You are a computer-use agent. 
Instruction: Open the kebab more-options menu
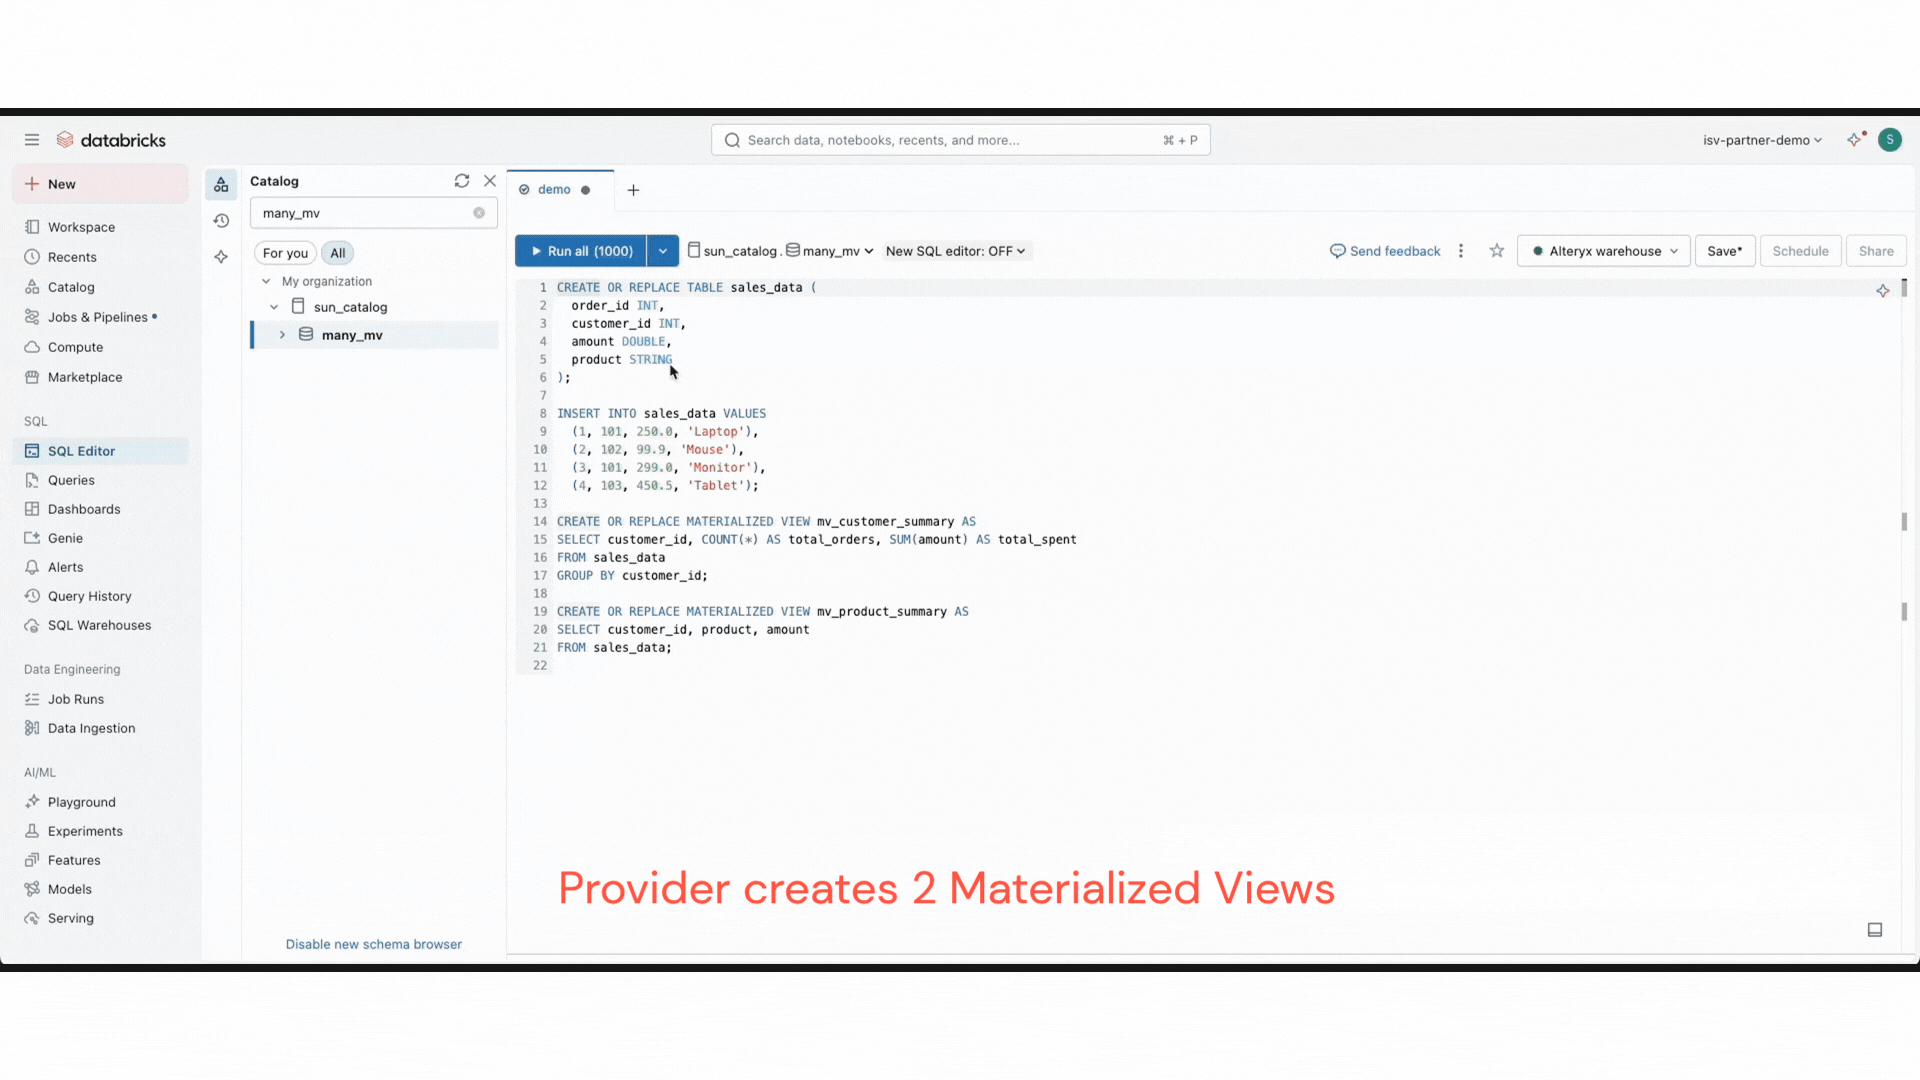(1461, 251)
